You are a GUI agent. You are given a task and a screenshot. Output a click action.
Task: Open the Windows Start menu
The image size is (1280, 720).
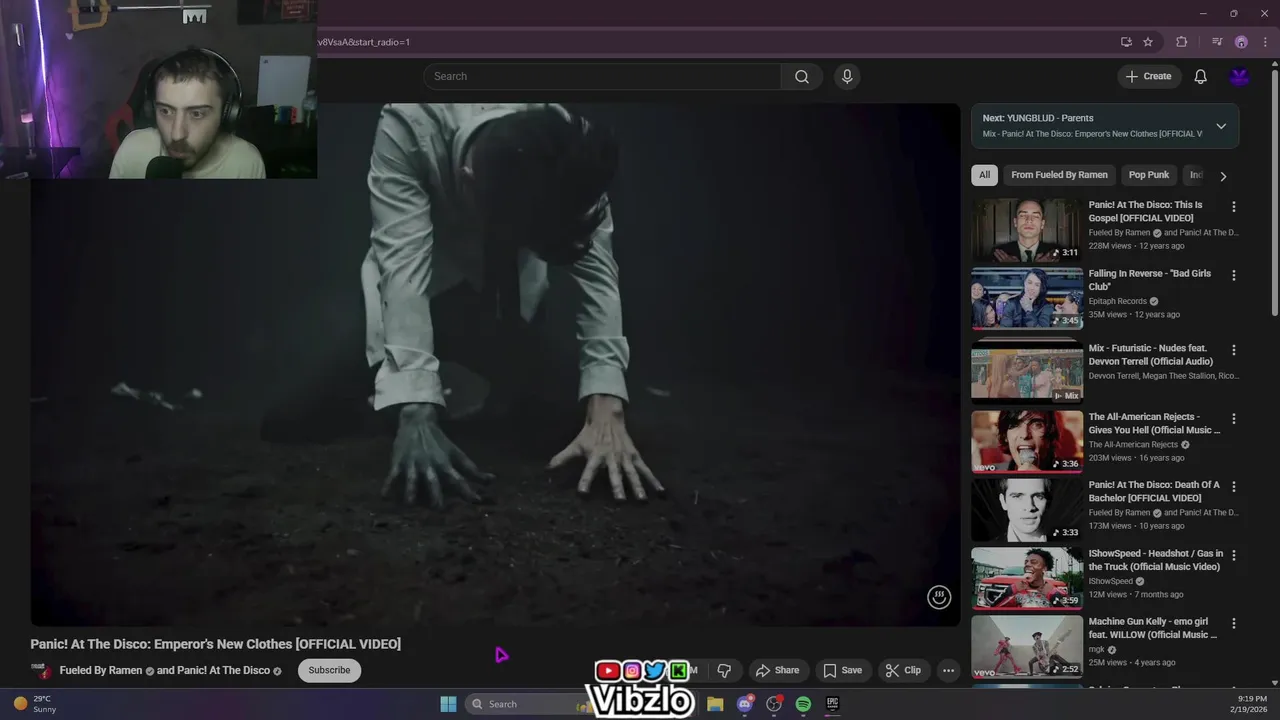tap(448, 704)
